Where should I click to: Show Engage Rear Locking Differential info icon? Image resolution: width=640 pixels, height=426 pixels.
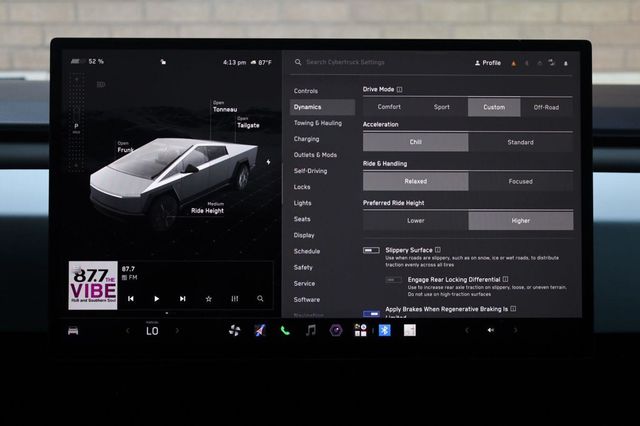505,279
